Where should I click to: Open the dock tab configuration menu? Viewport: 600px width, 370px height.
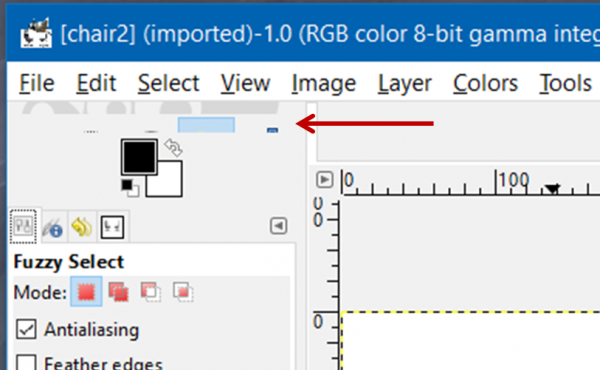(278, 226)
